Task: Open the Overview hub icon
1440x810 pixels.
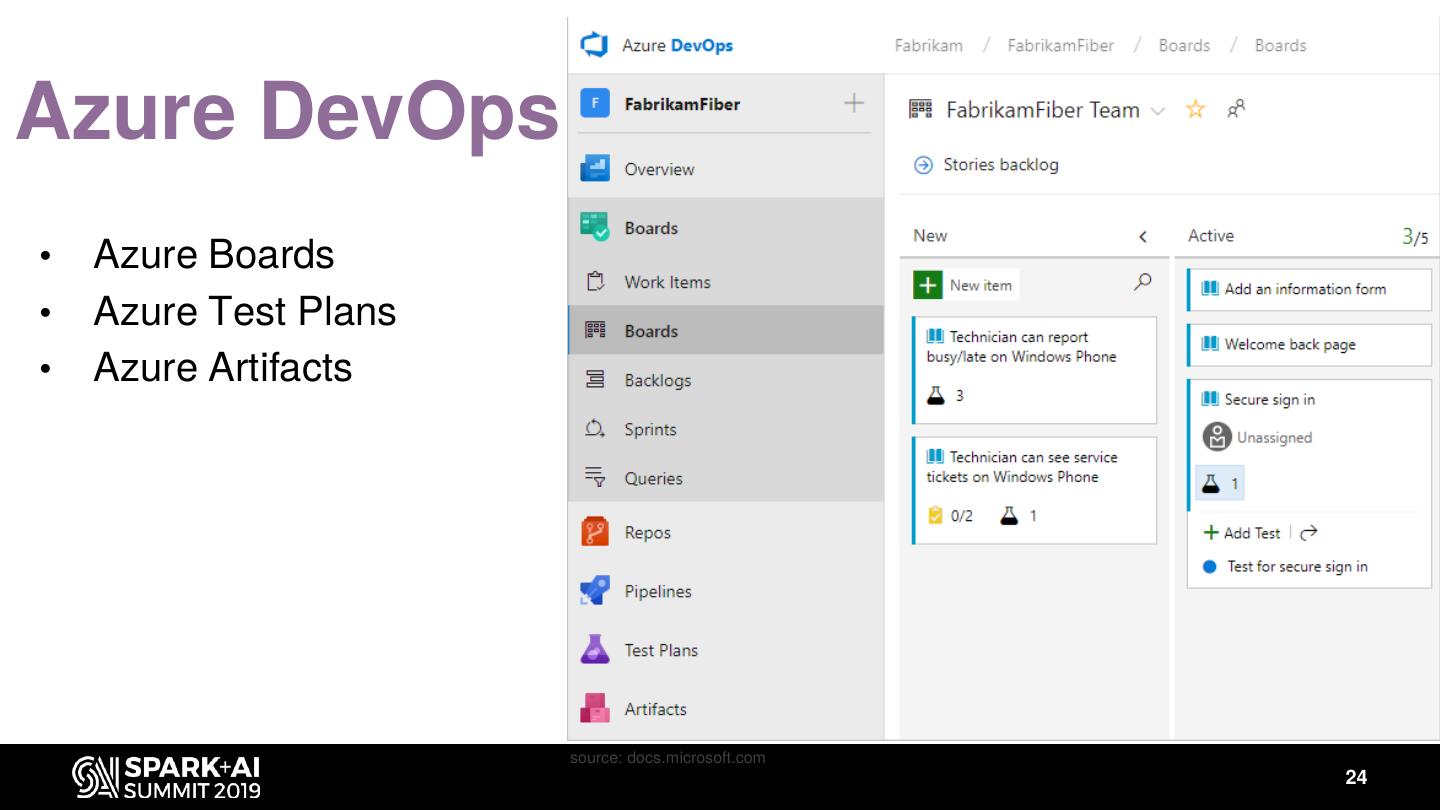Action: (x=595, y=169)
